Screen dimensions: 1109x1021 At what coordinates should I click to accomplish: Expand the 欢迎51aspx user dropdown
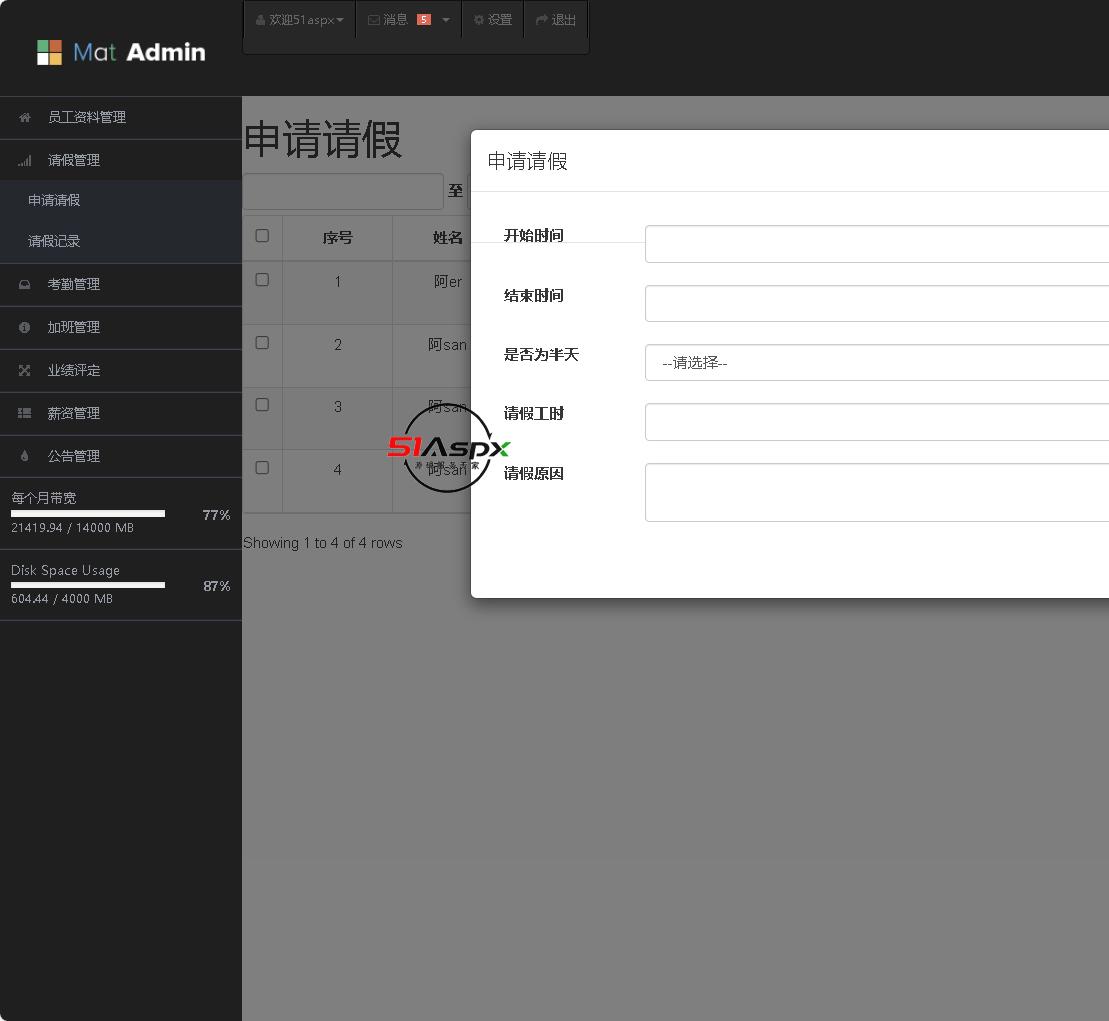[299, 20]
